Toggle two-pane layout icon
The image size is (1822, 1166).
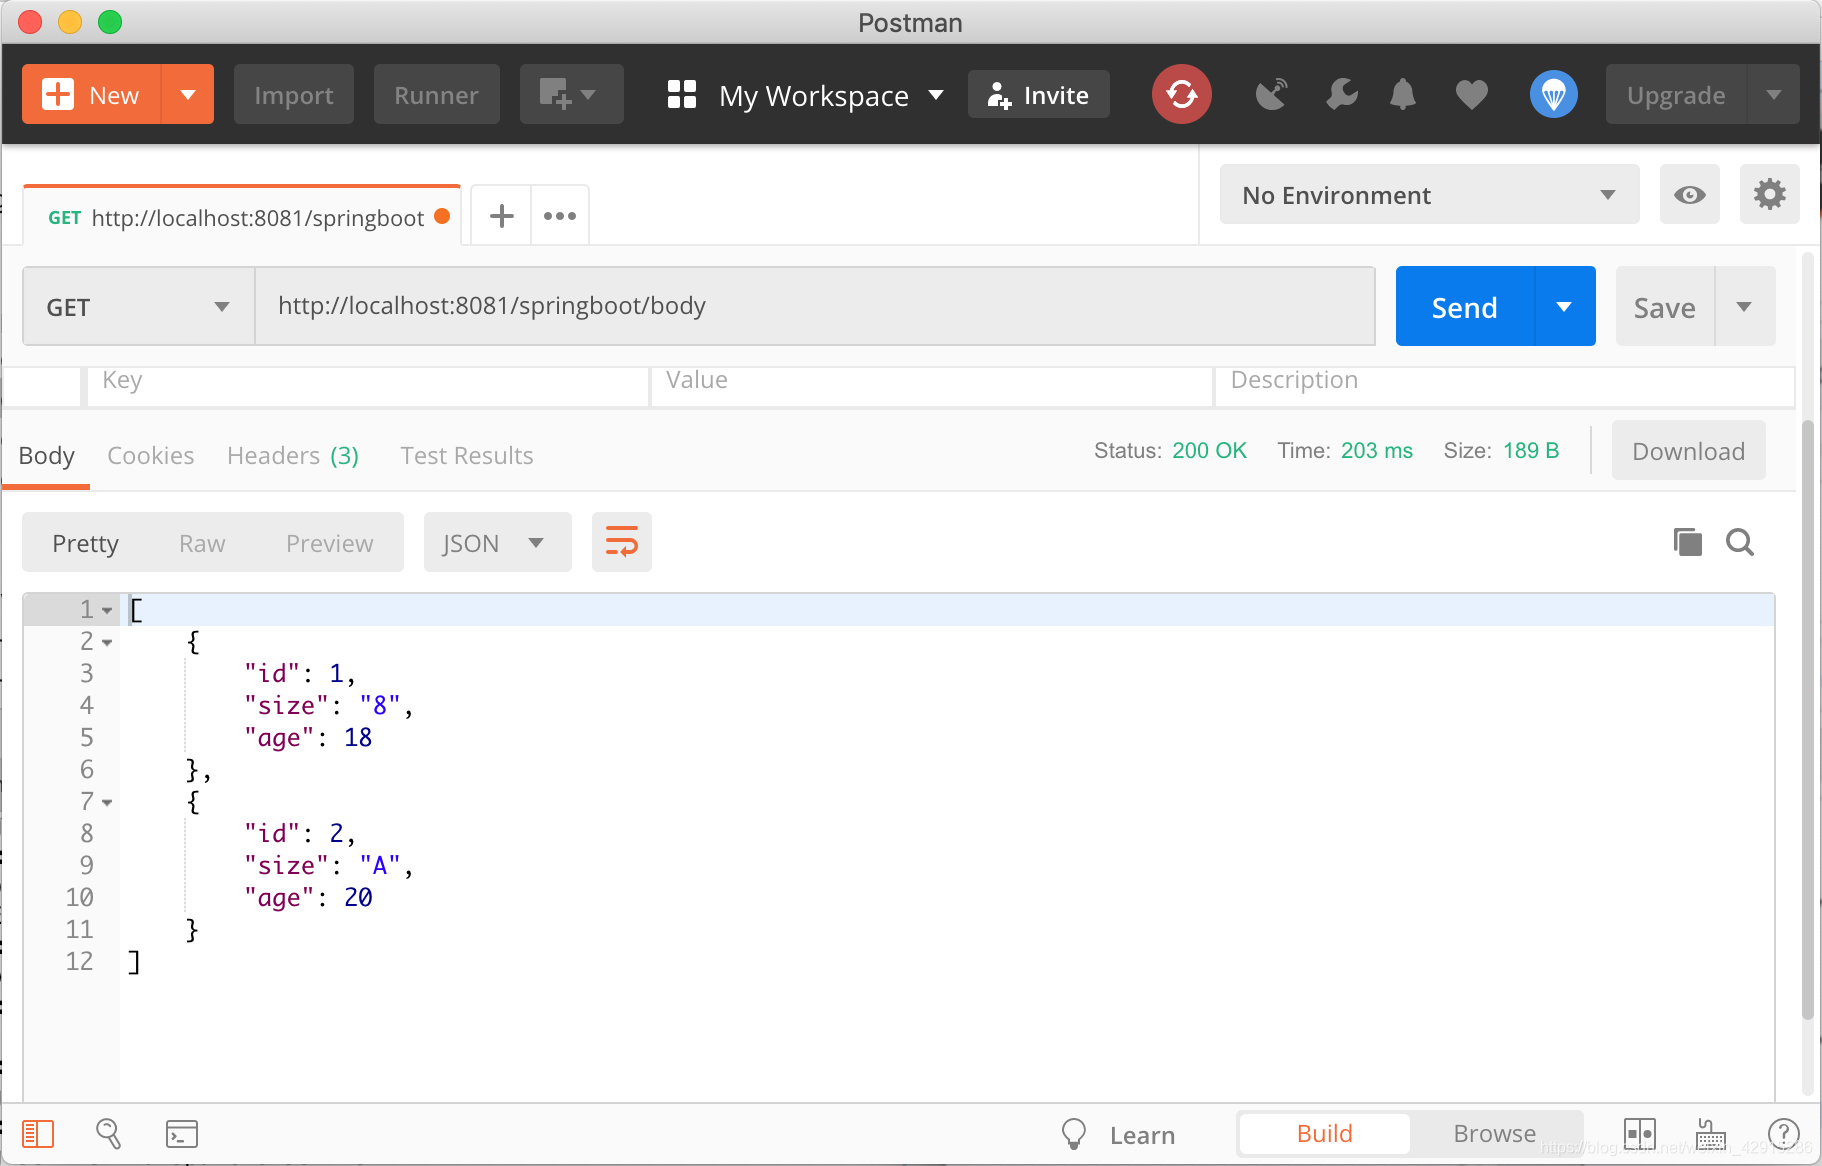[x=1640, y=1134]
